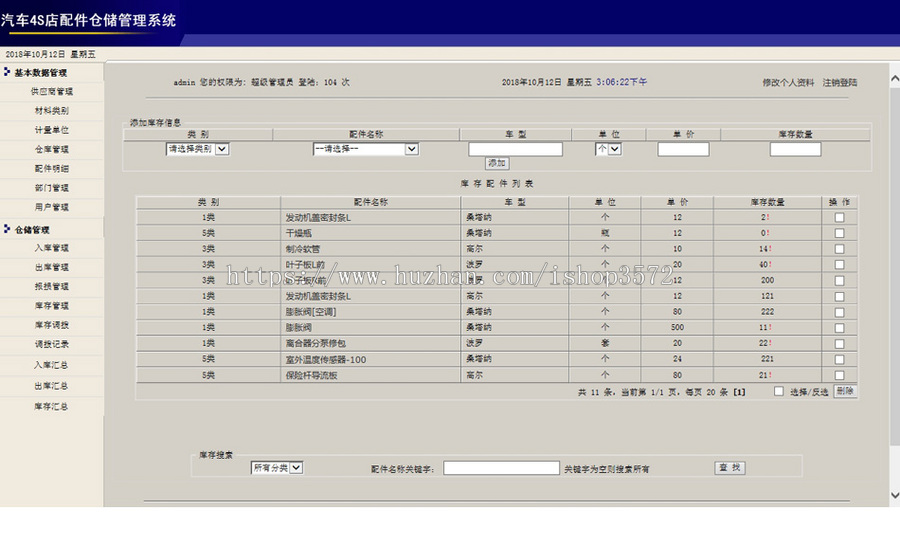Click the 库存配件列表 heading

pos(496,184)
